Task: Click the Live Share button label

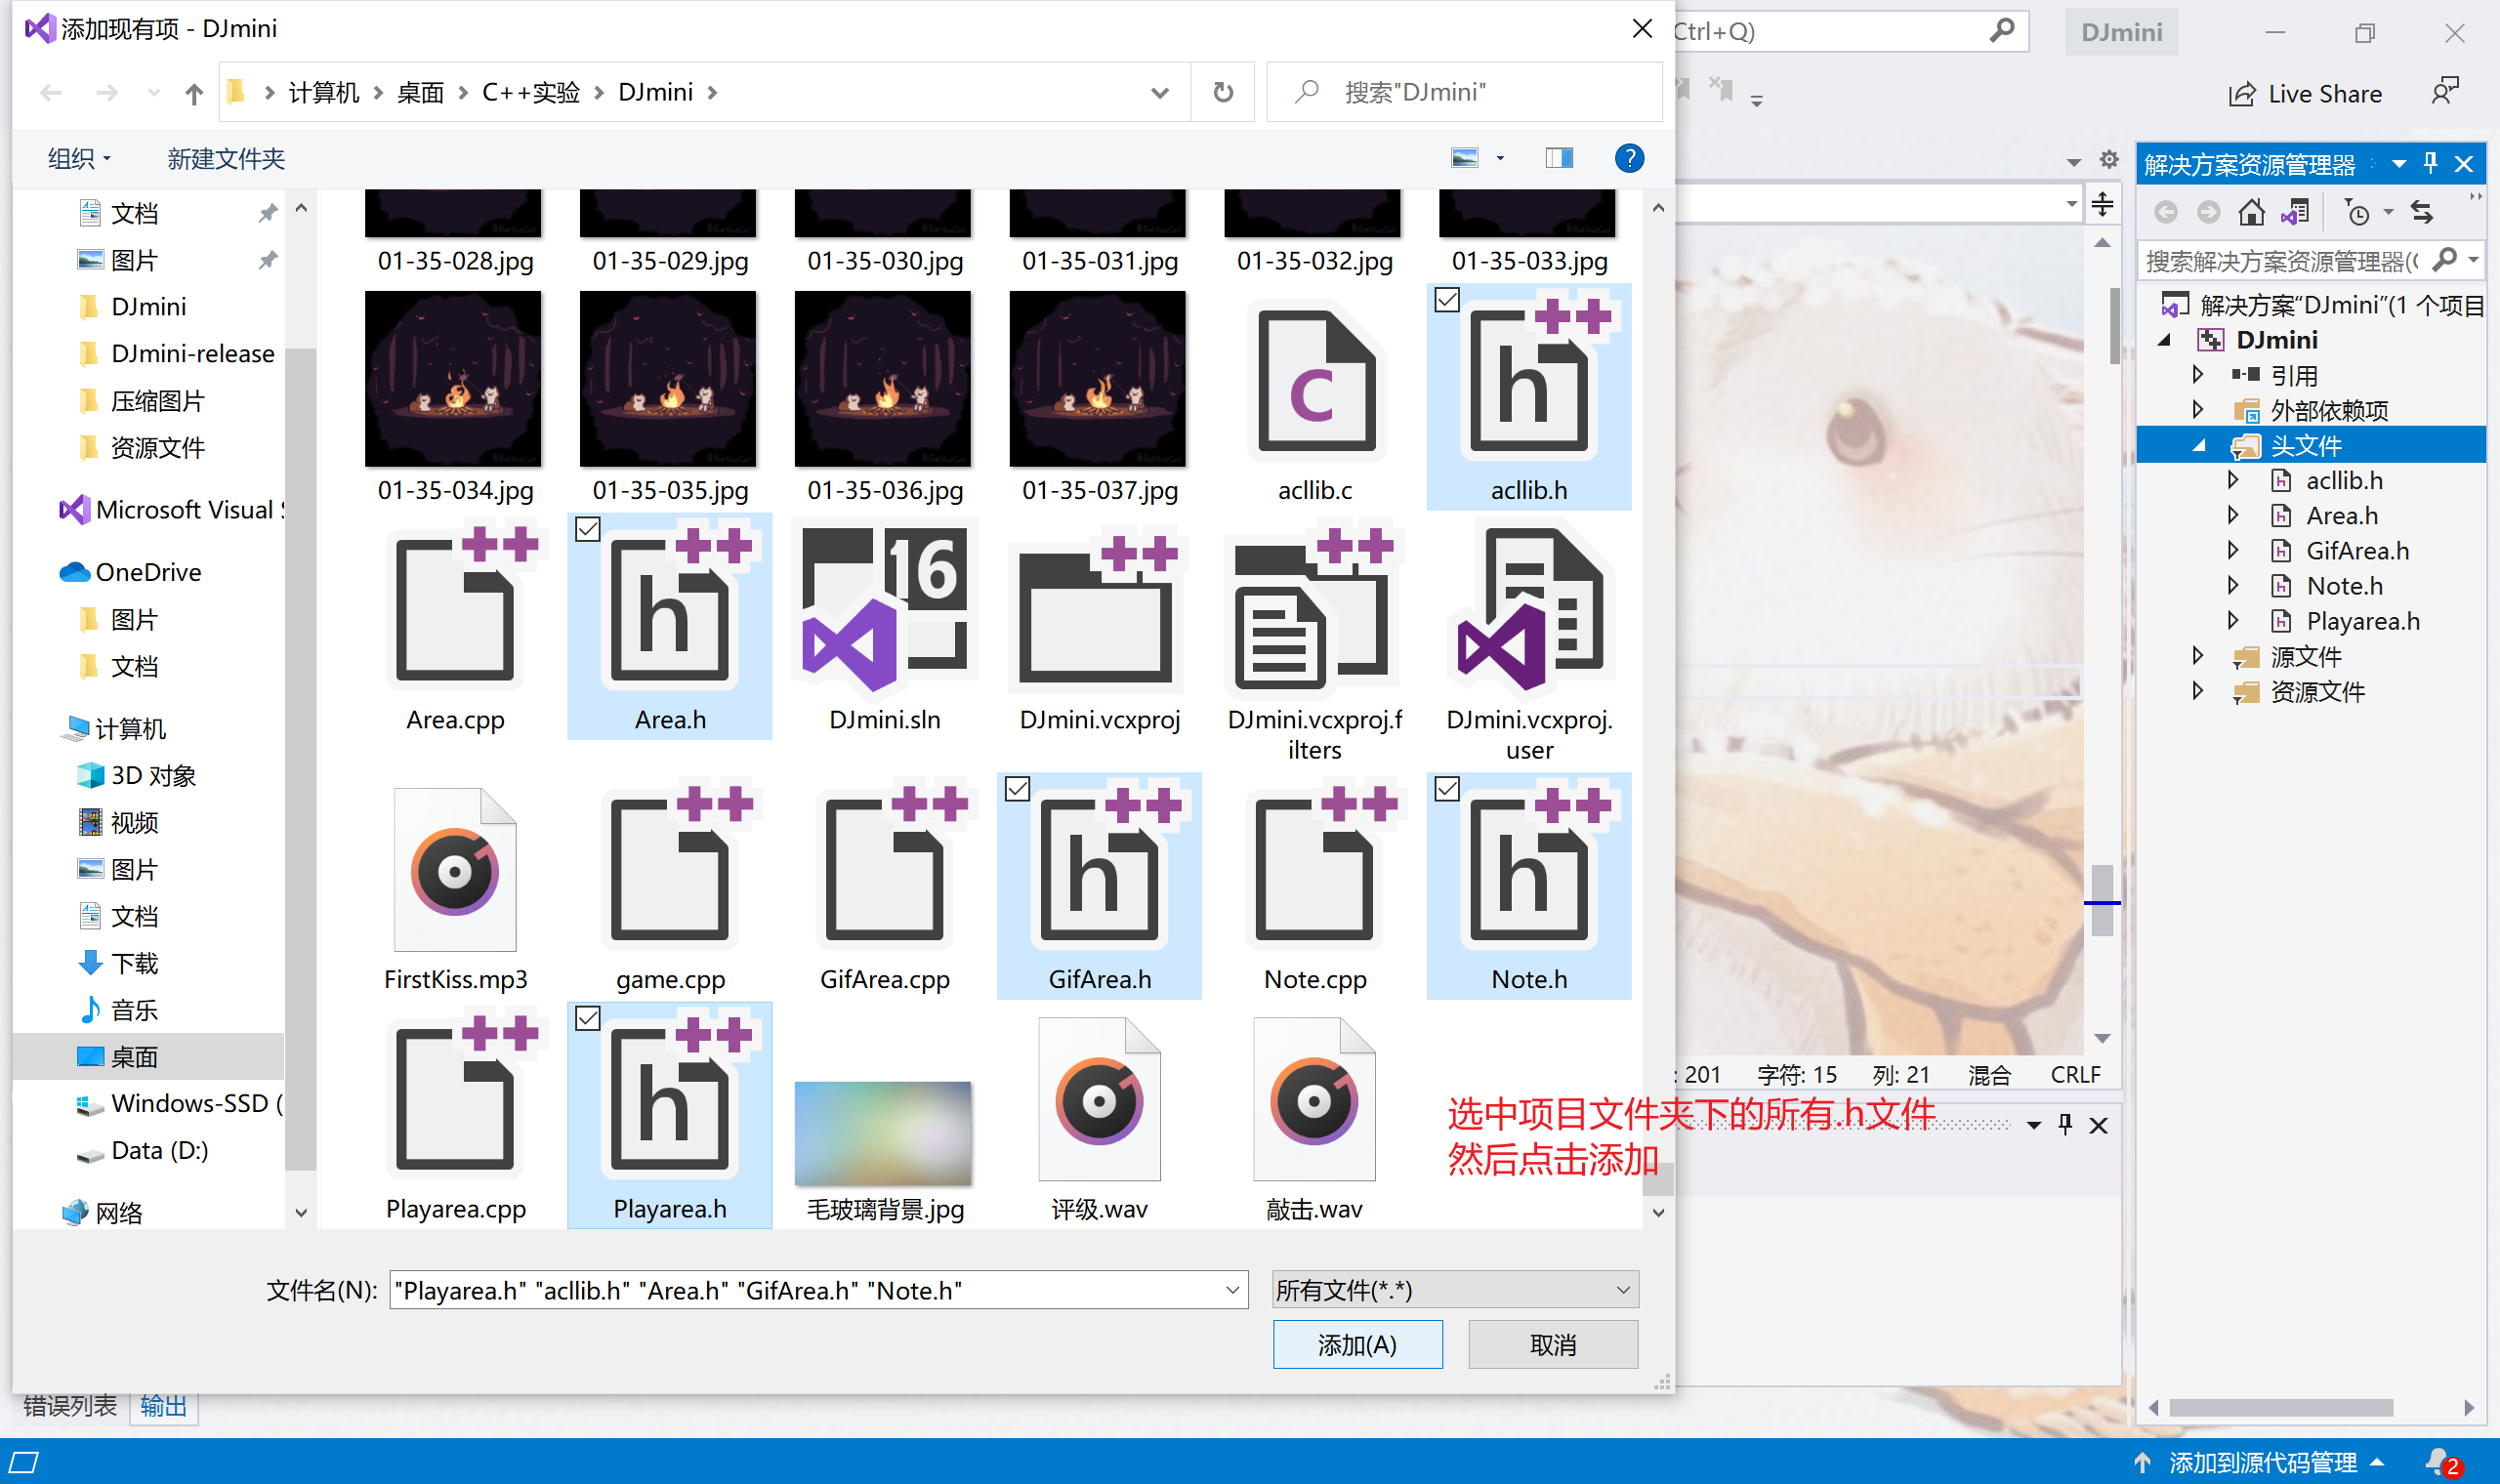Action: click(2325, 94)
